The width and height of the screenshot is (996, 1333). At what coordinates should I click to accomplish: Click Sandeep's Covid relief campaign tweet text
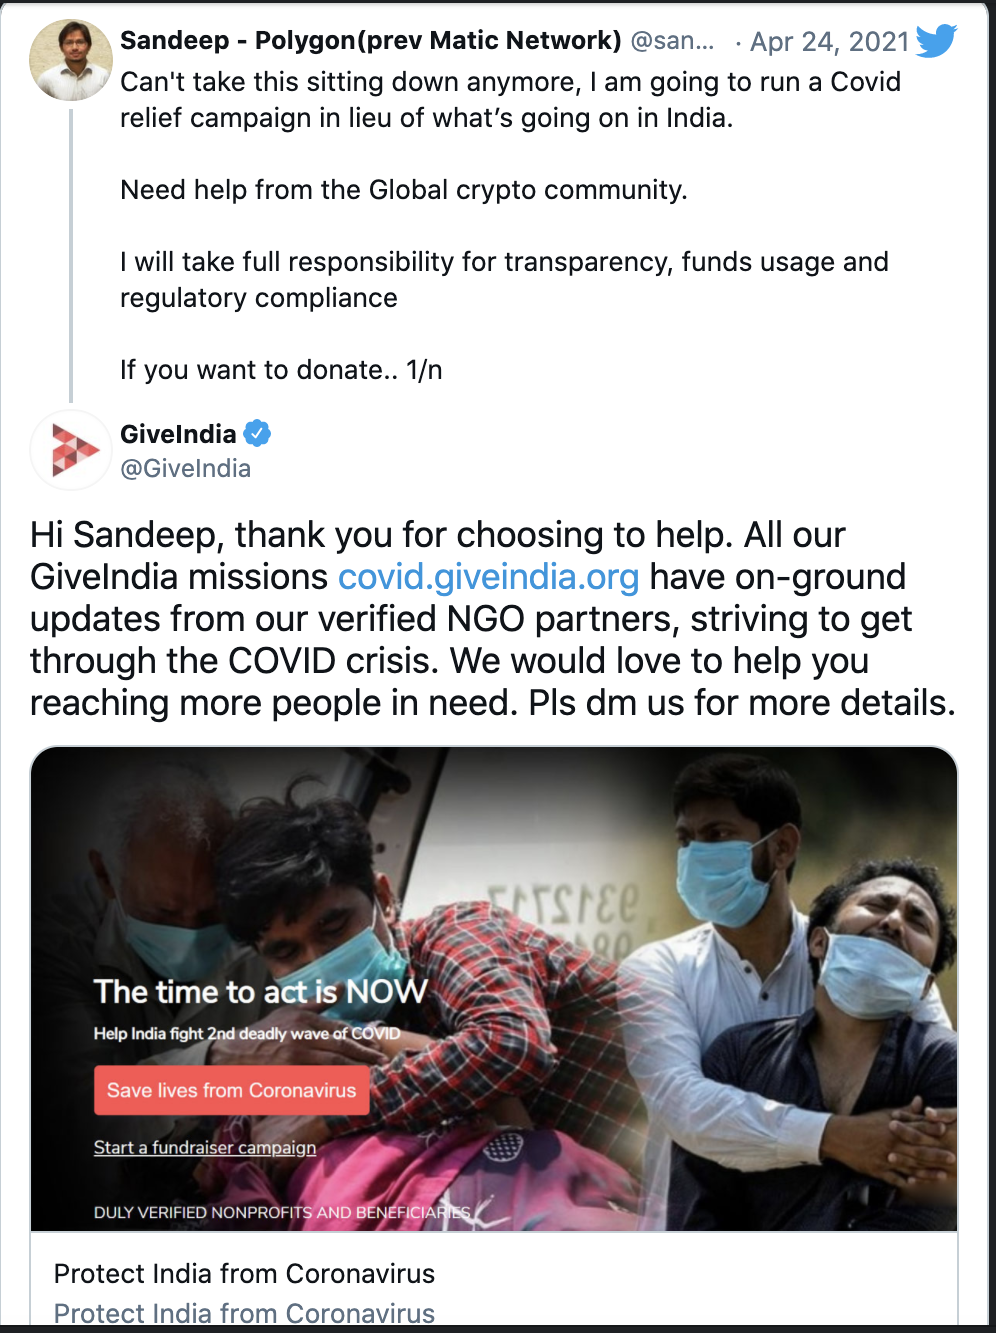coord(510,100)
